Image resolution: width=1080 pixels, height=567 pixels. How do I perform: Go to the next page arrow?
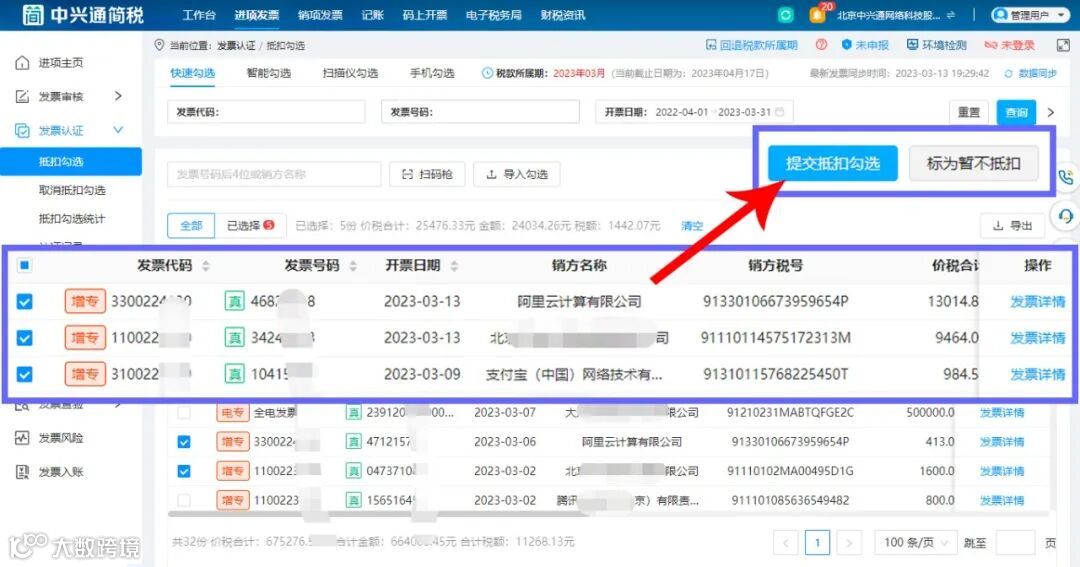[x=849, y=543]
